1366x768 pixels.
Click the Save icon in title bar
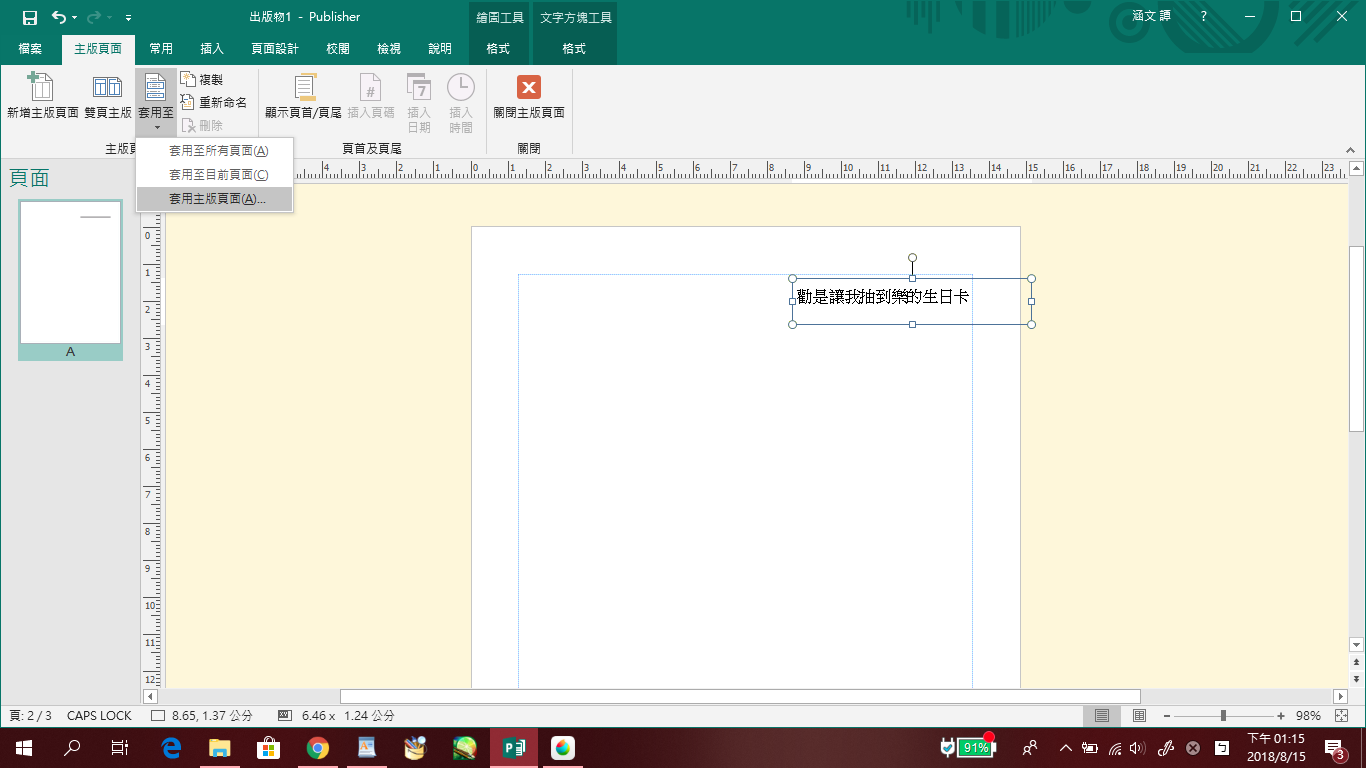point(30,17)
